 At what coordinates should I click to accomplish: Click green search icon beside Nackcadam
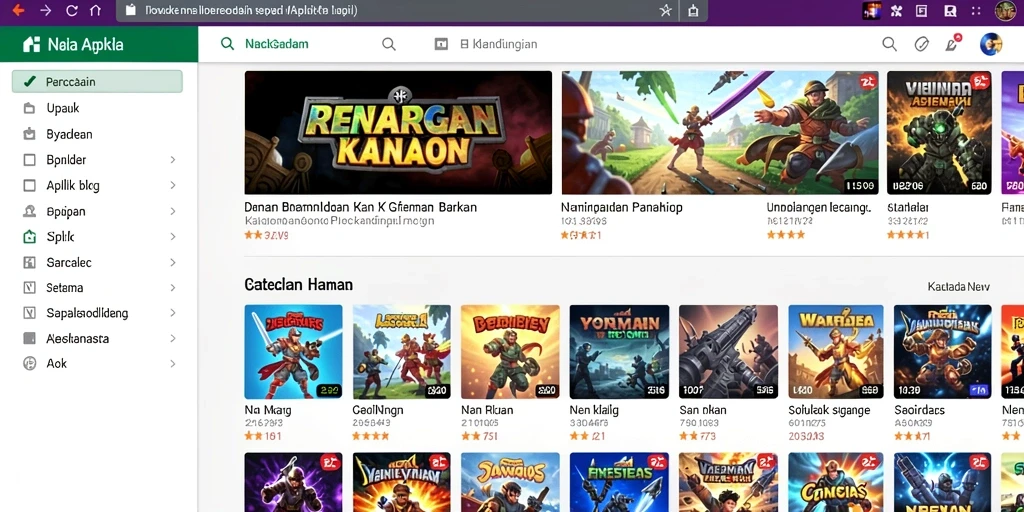click(227, 44)
